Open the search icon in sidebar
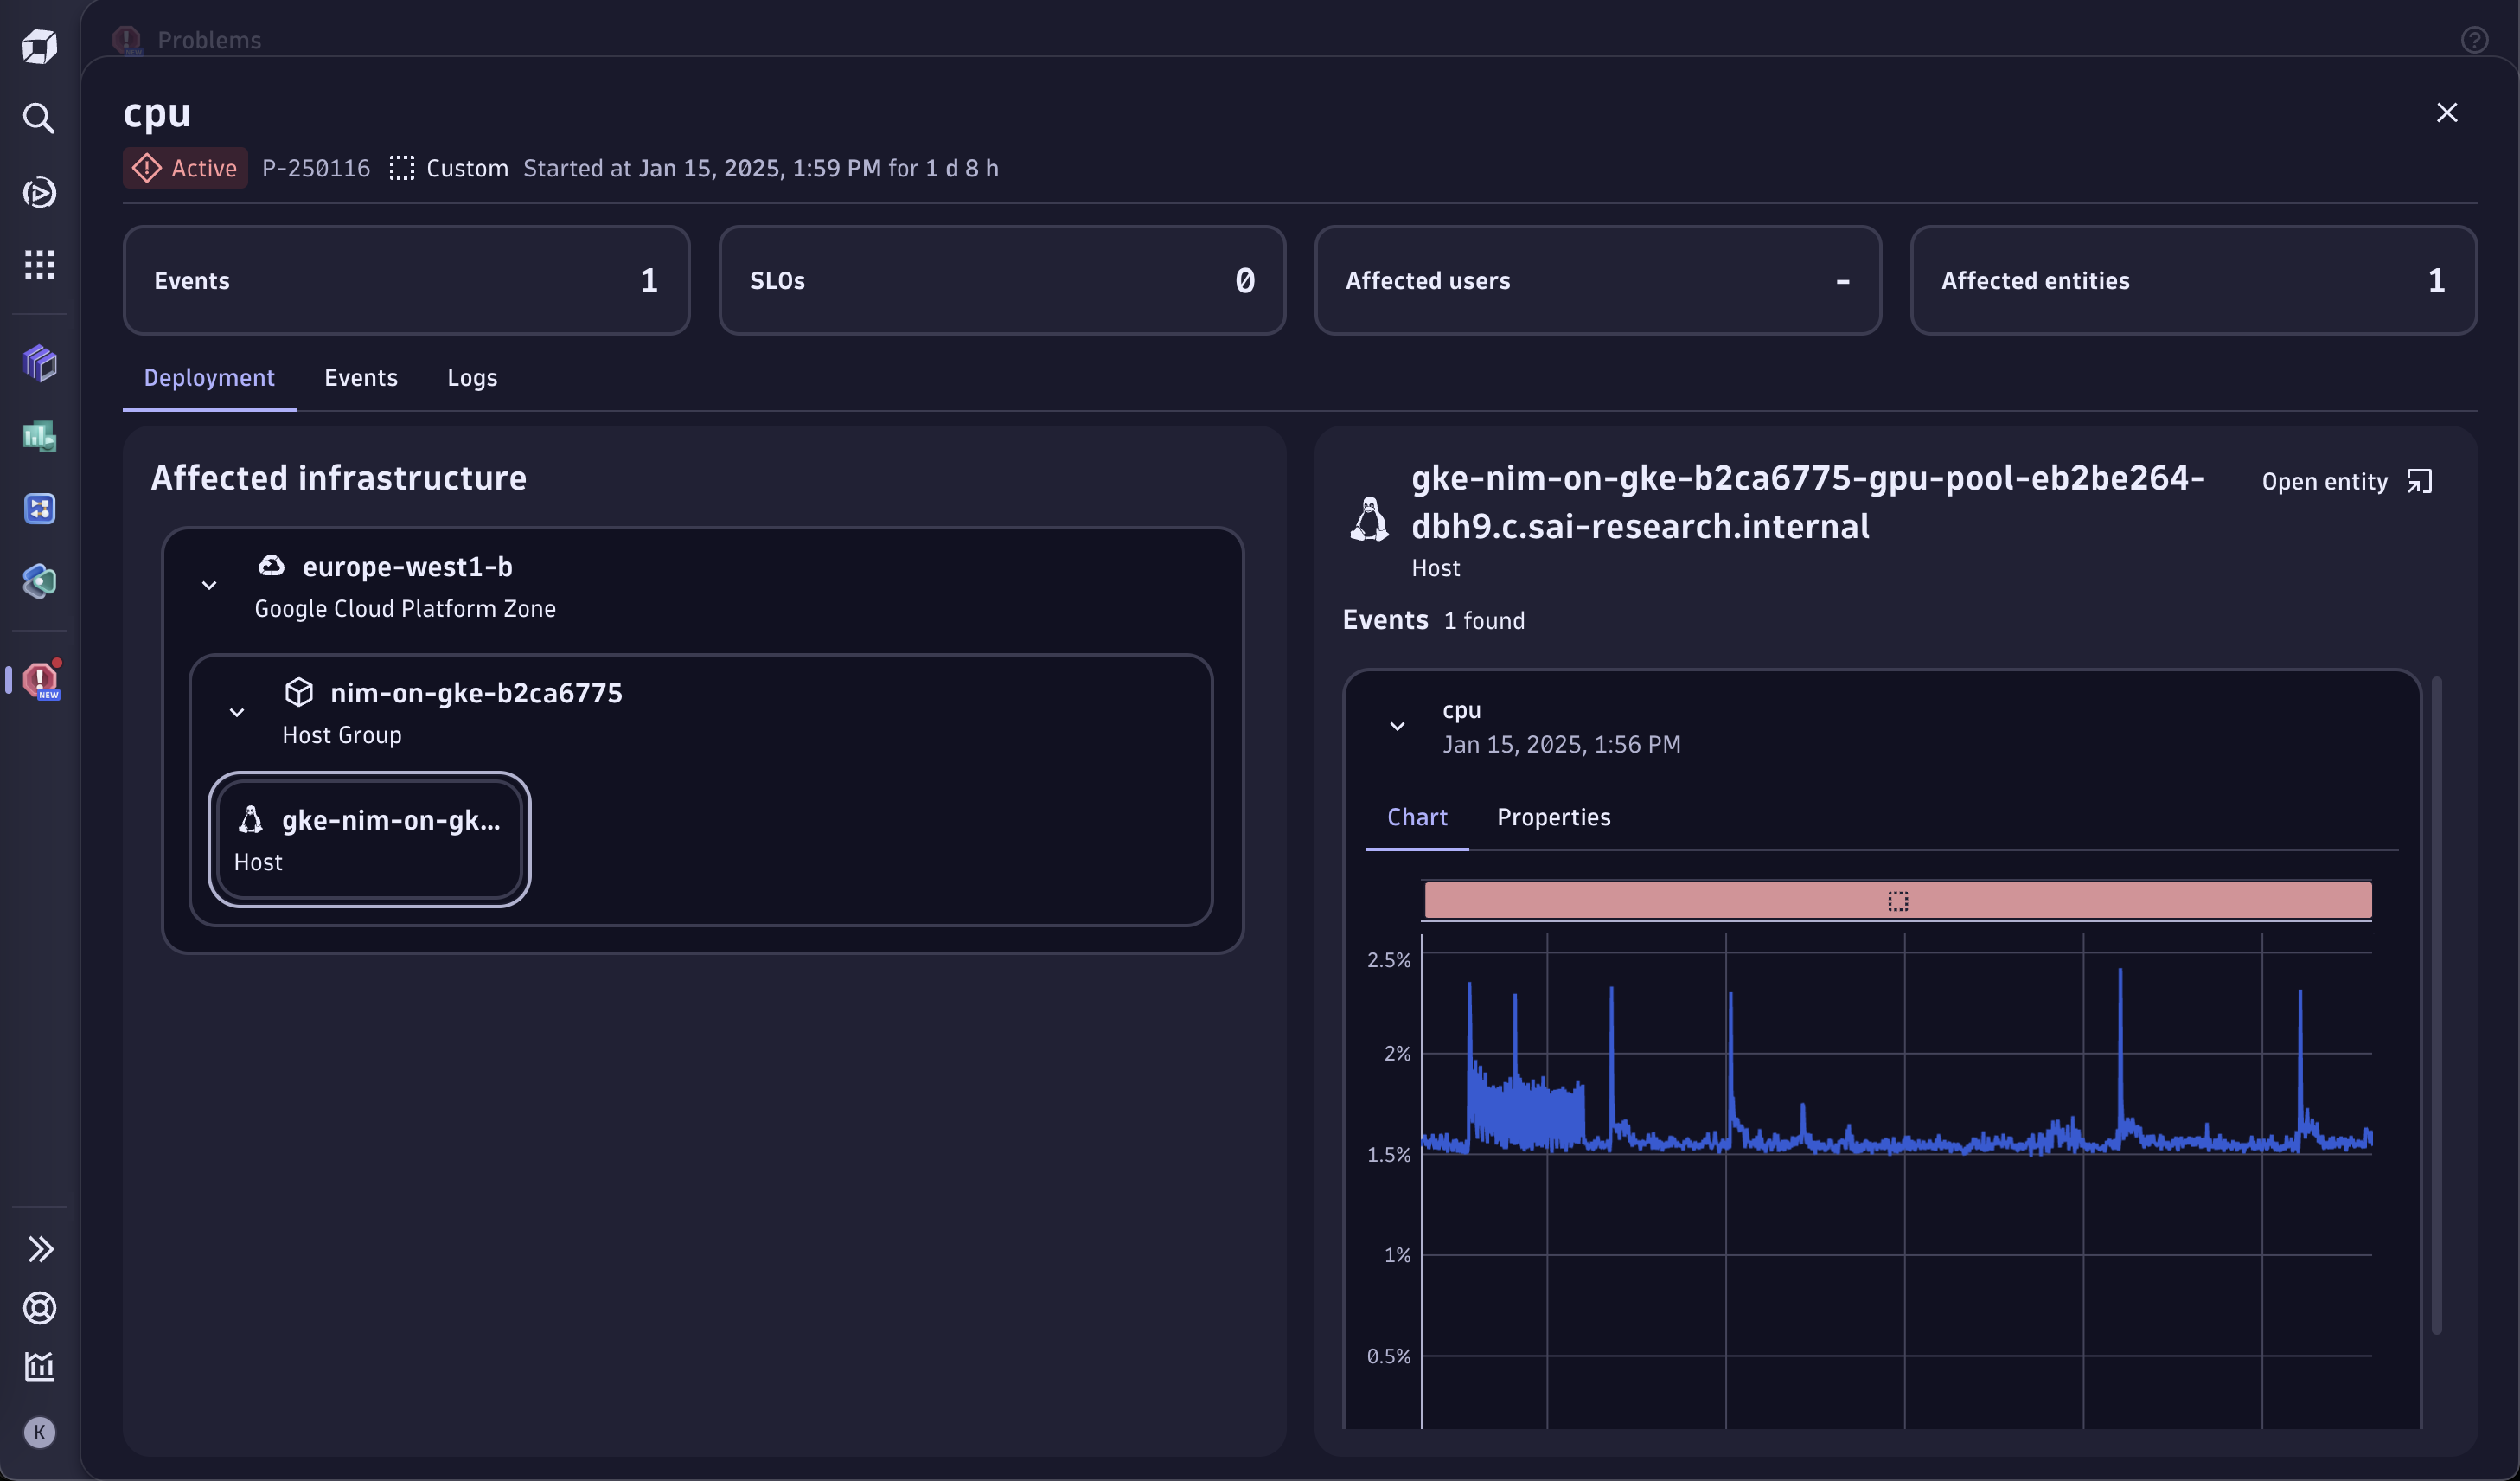The image size is (2520, 1481). point(39,118)
